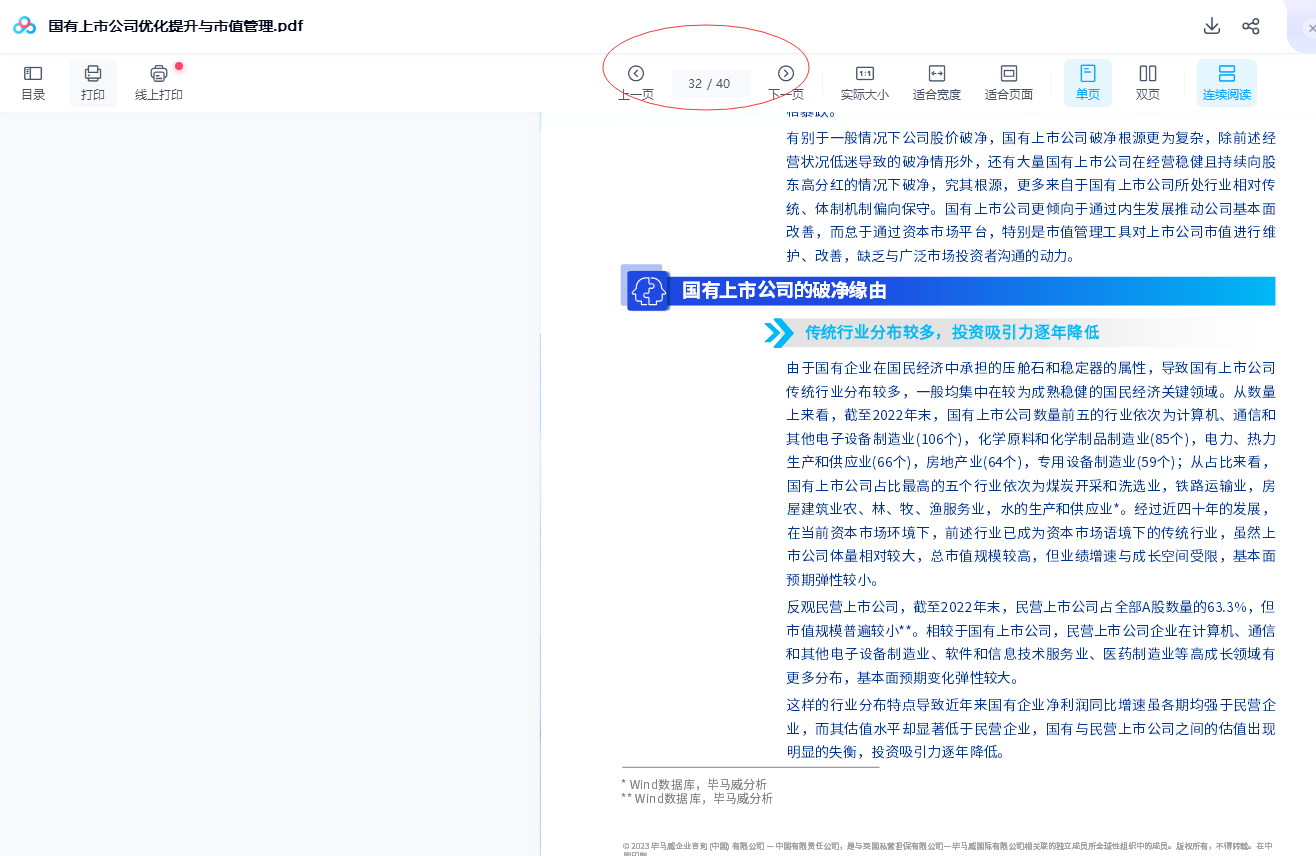Toggle 连续阅读 continuous reading mode
This screenshot has width=1316, height=856.
click(1226, 82)
